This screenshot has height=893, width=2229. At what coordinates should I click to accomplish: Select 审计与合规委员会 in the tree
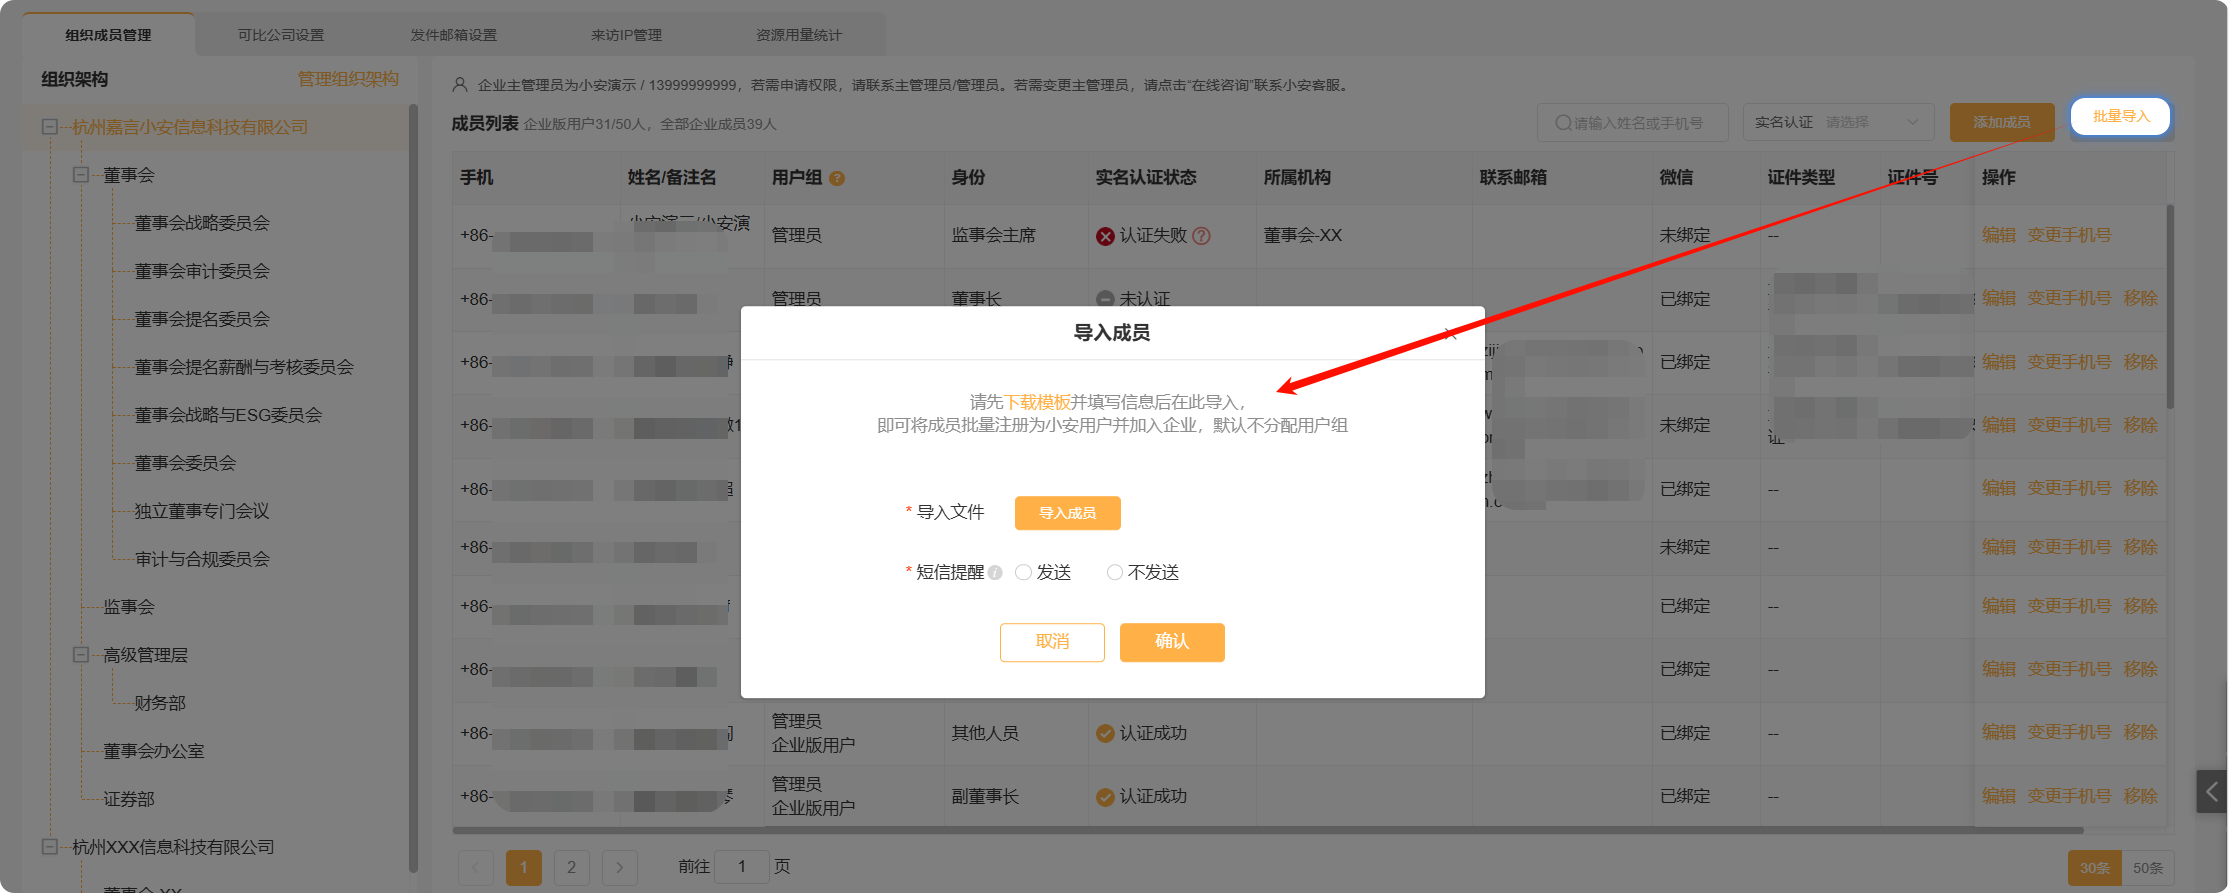(x=202, y=559)
